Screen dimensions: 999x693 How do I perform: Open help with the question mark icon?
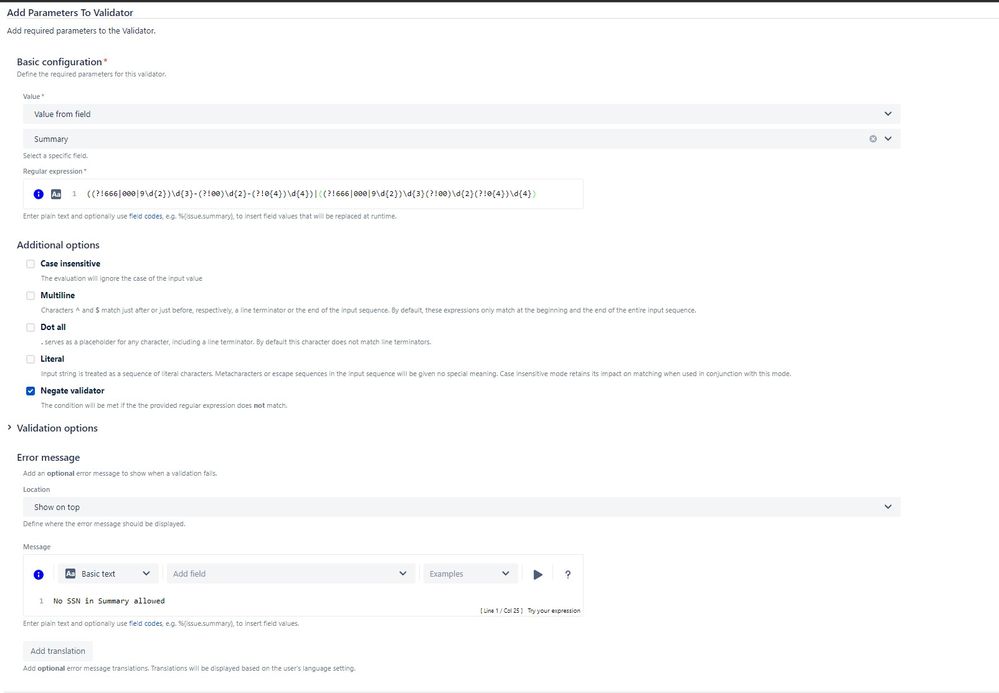click(x=568, y=575)
